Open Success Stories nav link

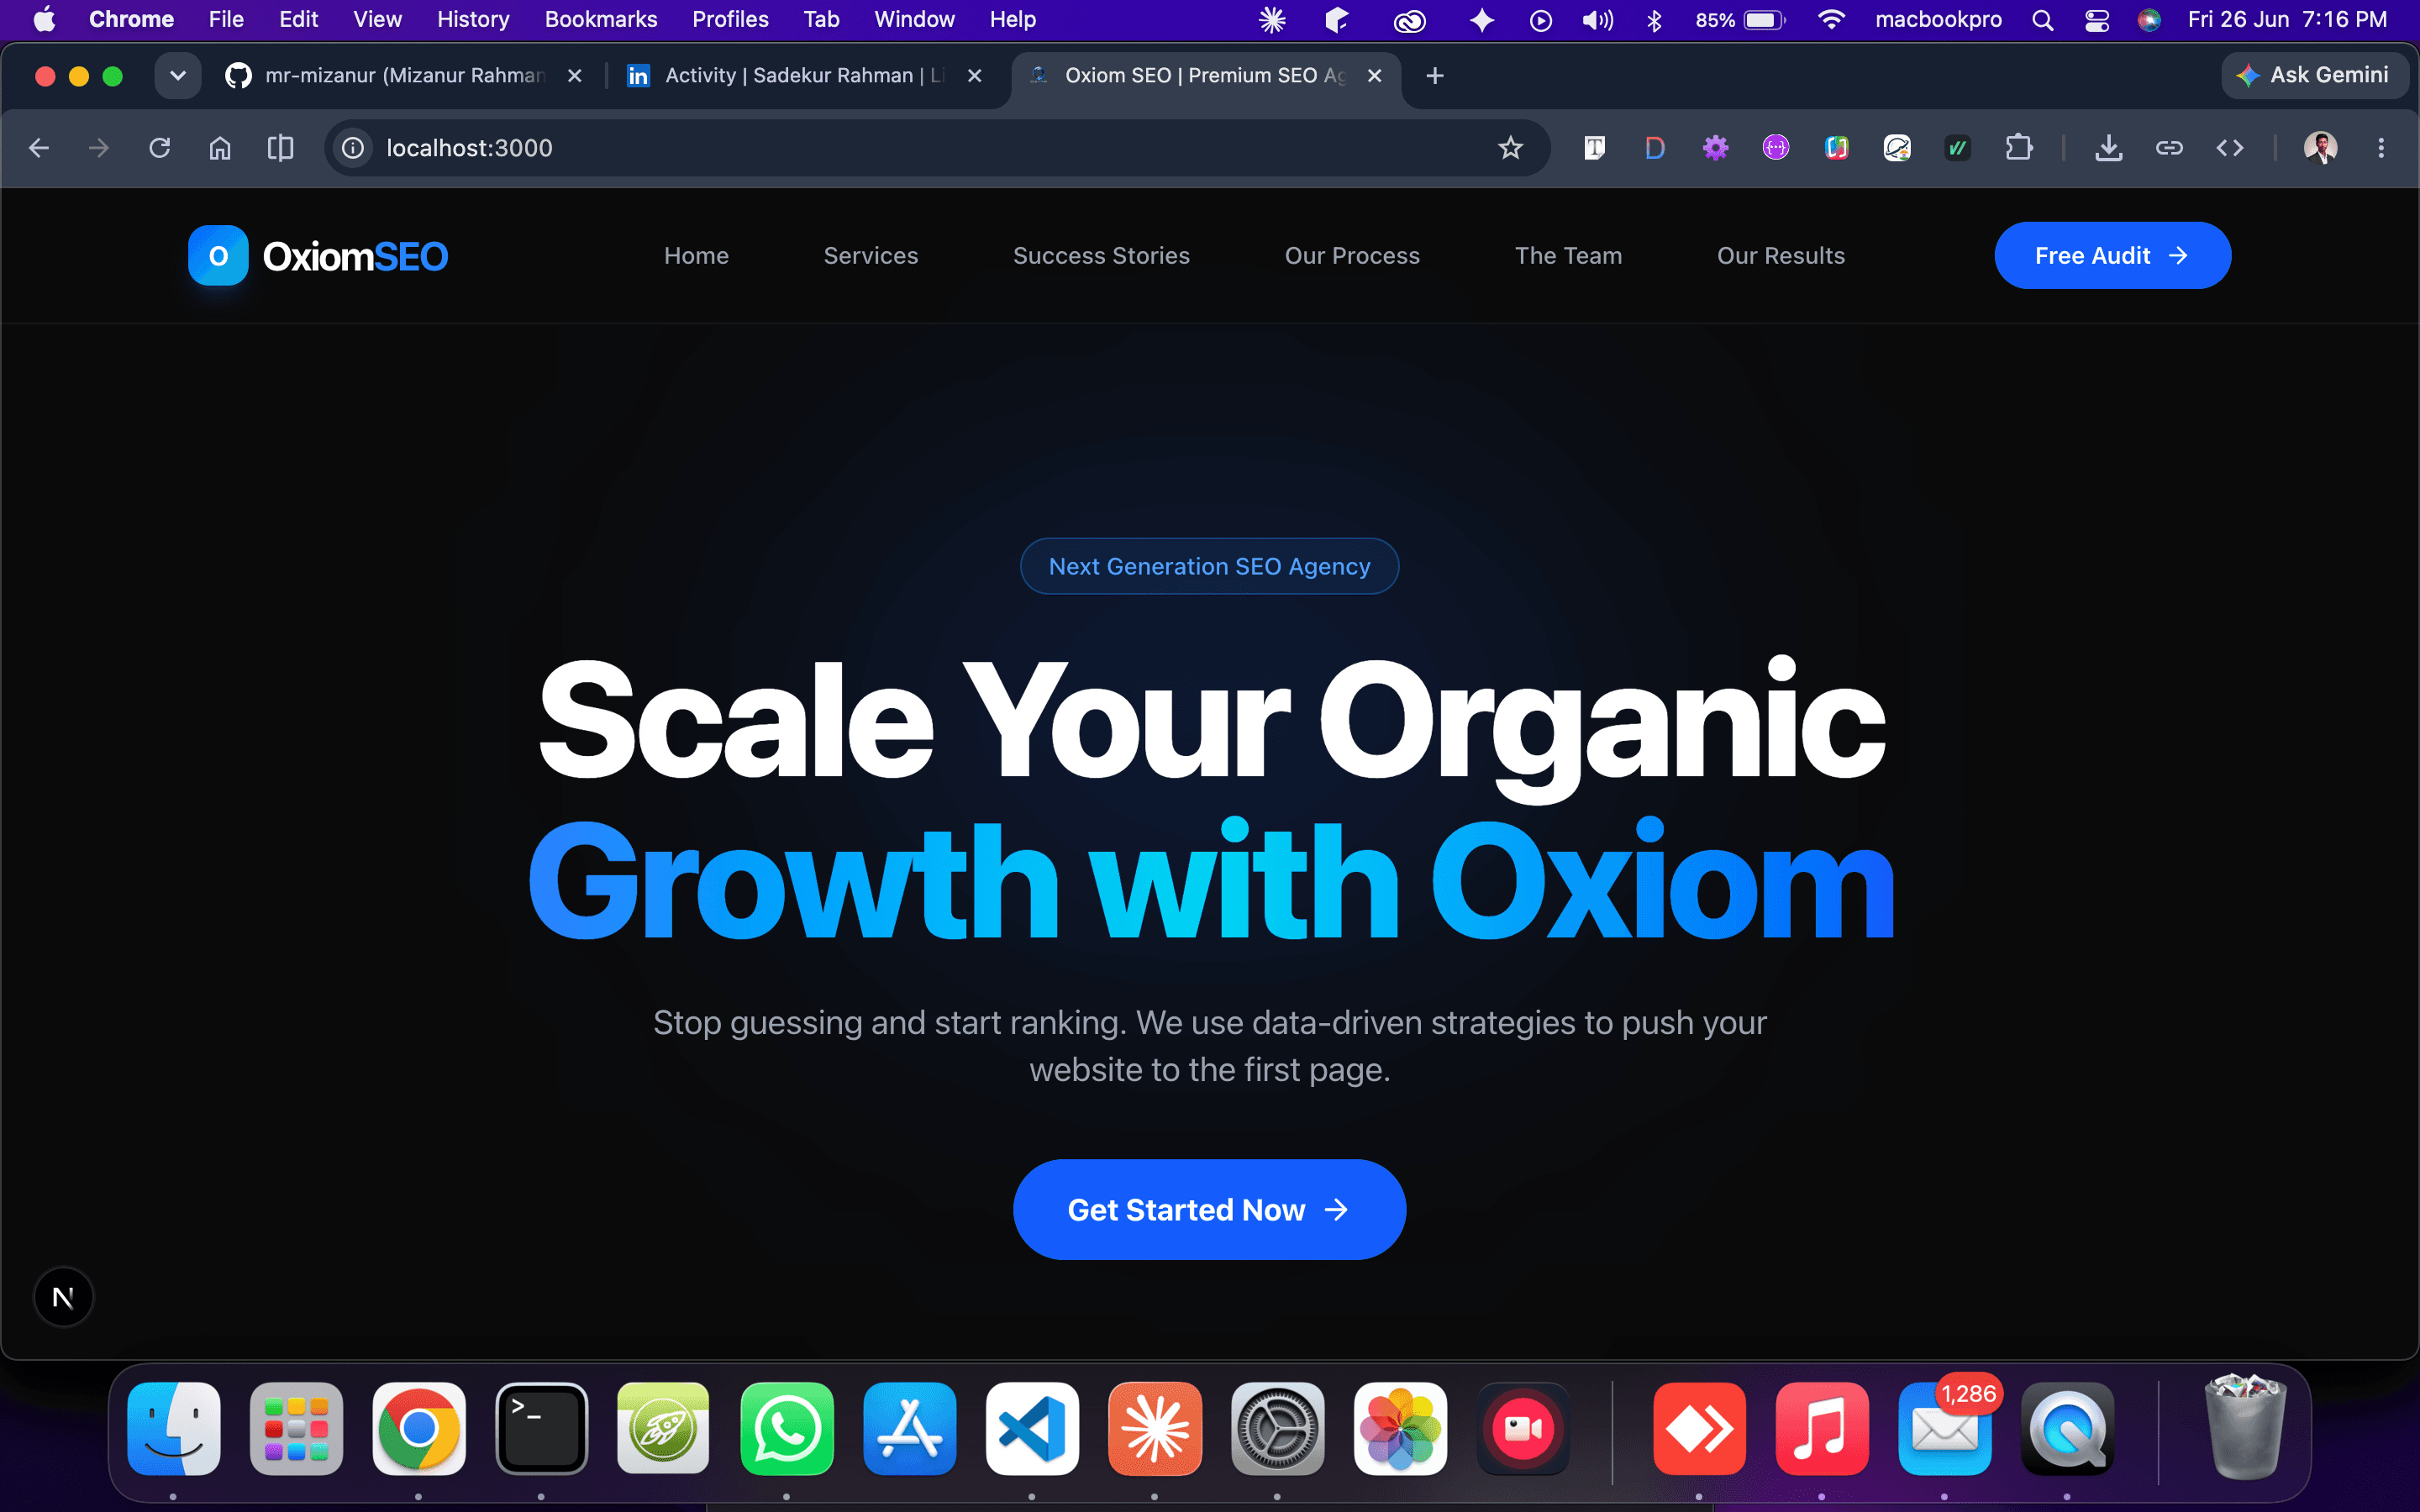[x=1101, y=256]
